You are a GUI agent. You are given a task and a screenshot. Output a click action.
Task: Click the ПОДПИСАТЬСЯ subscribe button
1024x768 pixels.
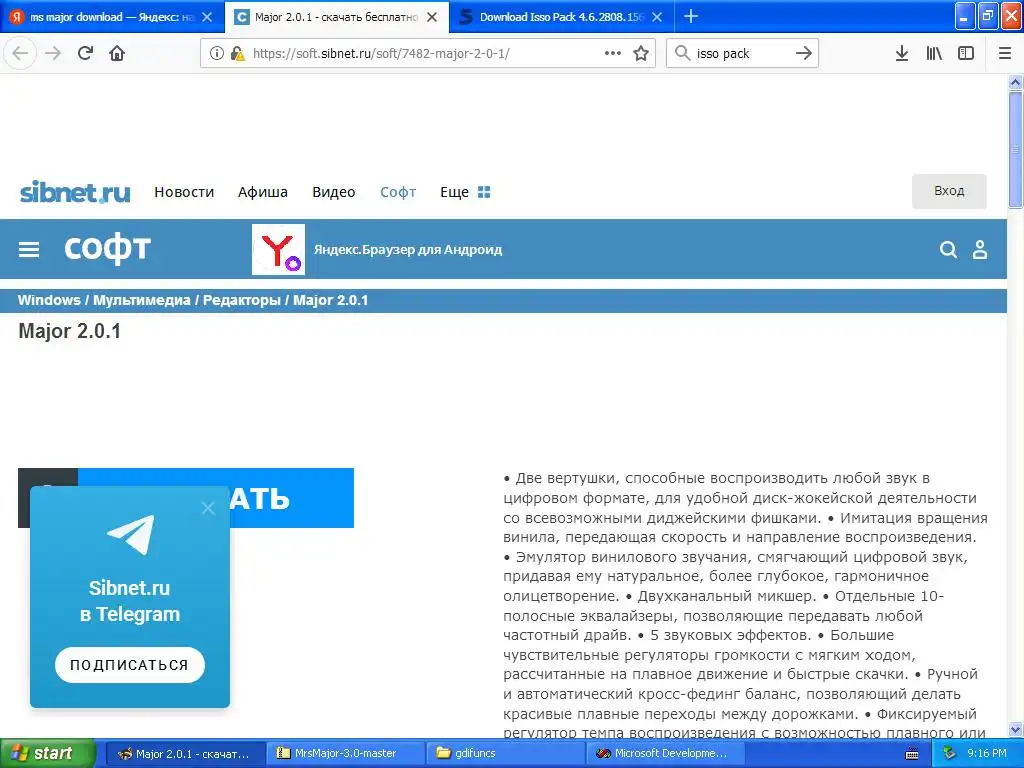(x=130, y=665)
